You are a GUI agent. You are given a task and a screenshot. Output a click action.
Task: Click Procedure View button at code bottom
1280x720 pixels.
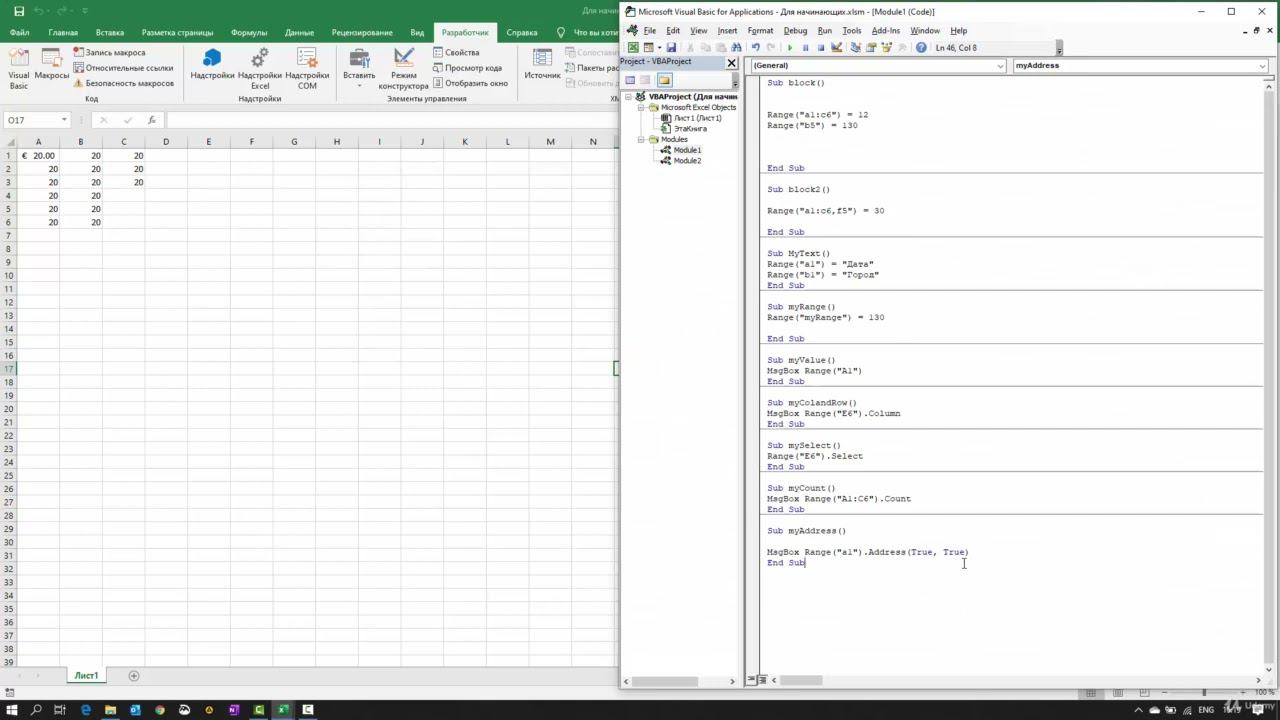pos(750,680)
